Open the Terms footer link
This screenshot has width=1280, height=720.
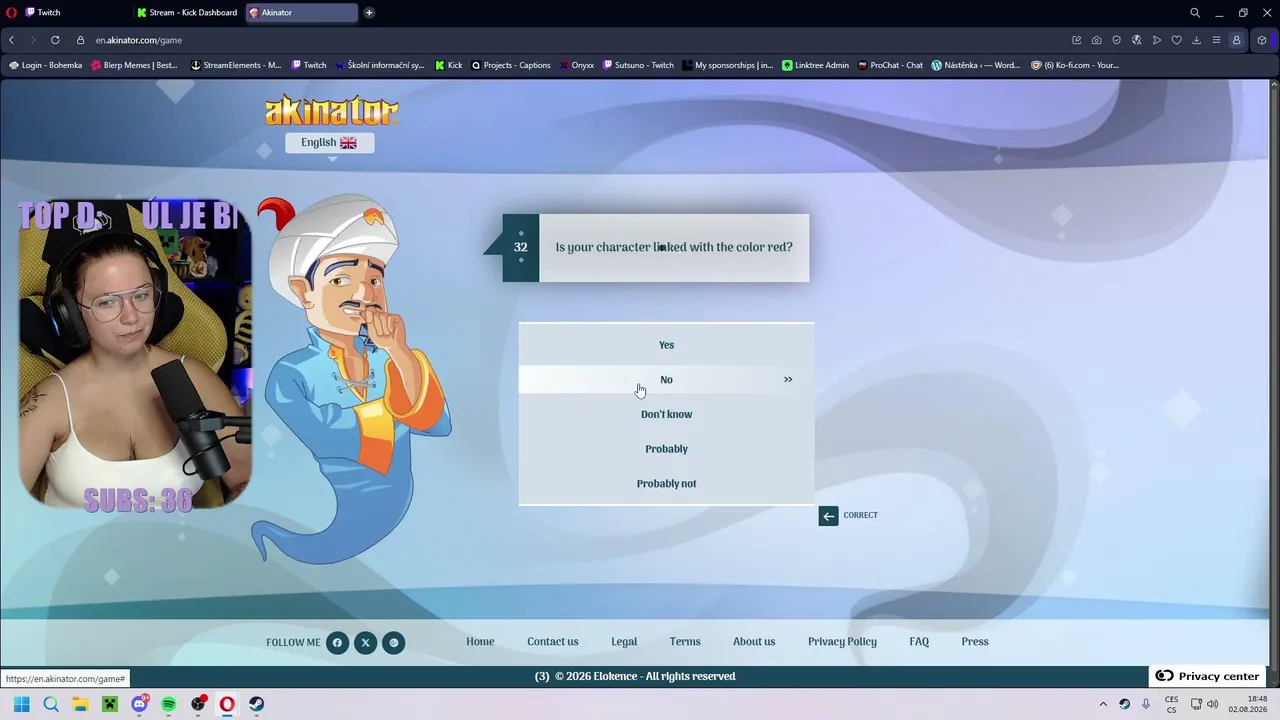pyautogui.click(x=685, y=642)
